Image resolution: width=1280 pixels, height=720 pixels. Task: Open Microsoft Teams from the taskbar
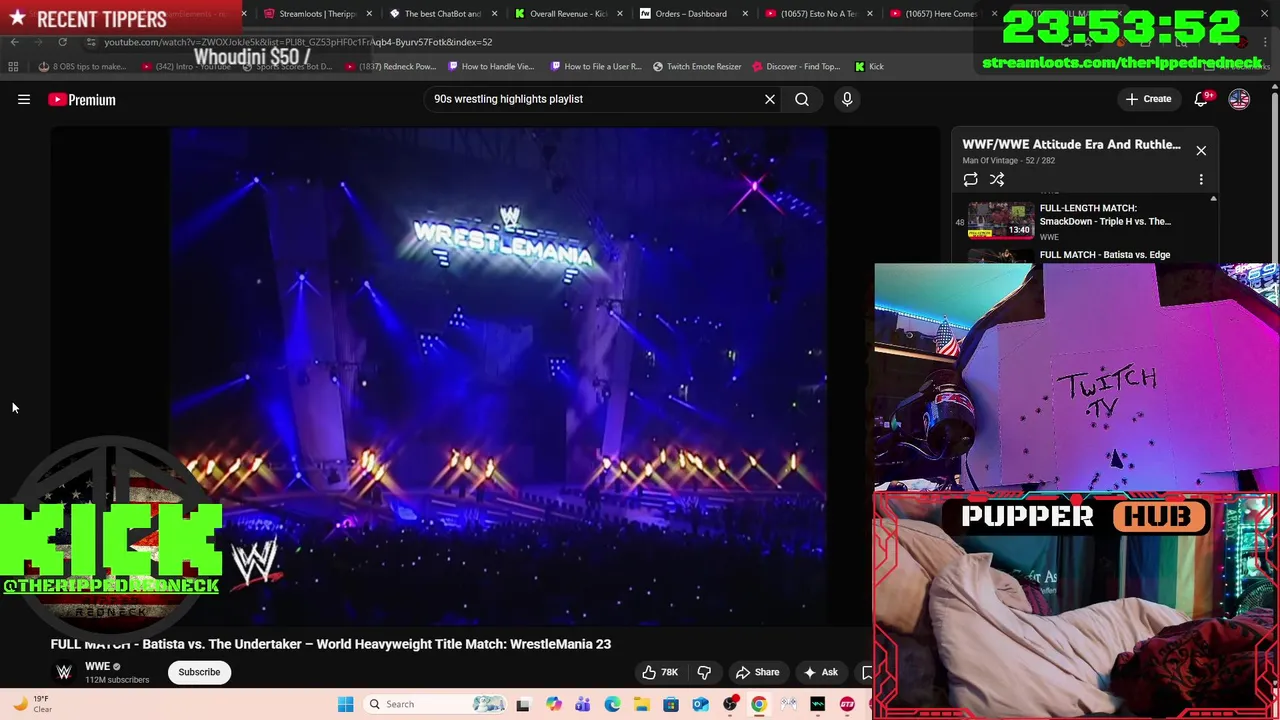pyautogui.click(x=583, y=704)
